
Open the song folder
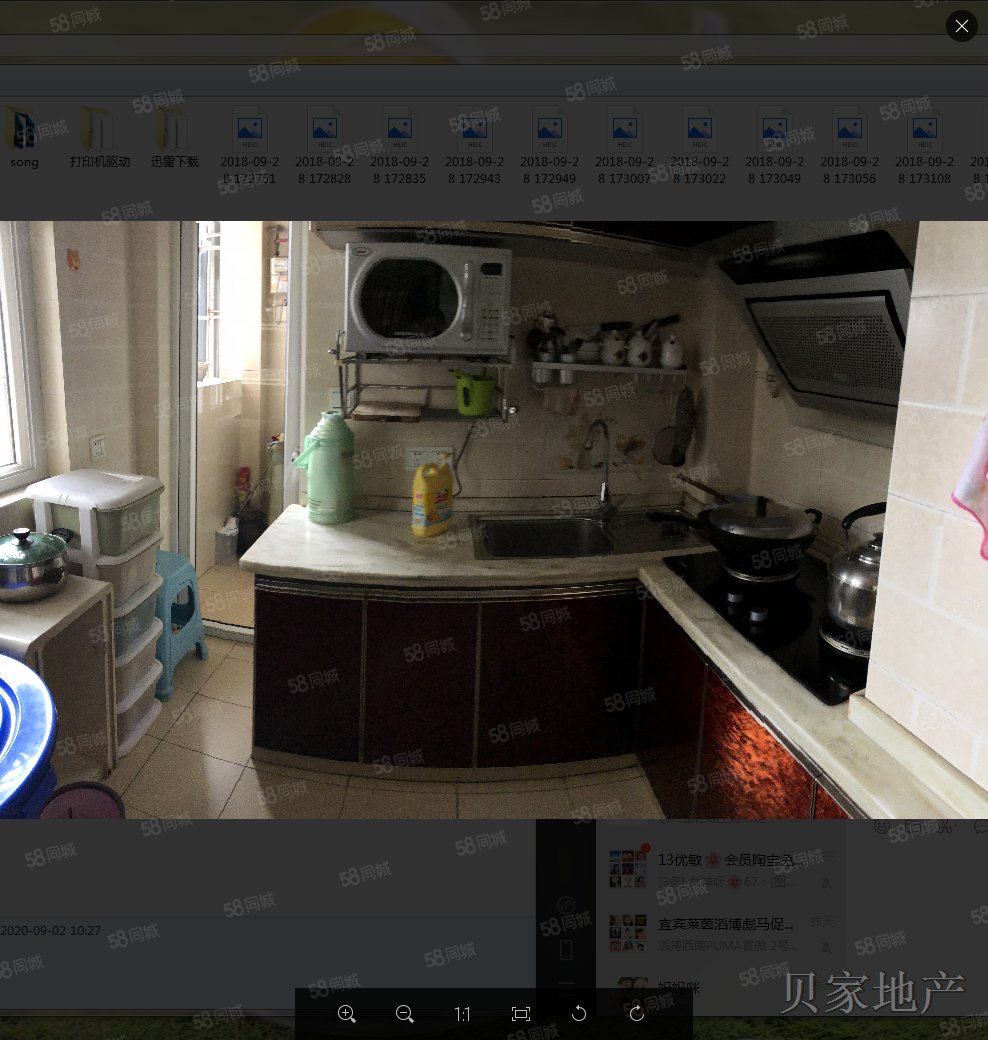click(x=24, y=136)
